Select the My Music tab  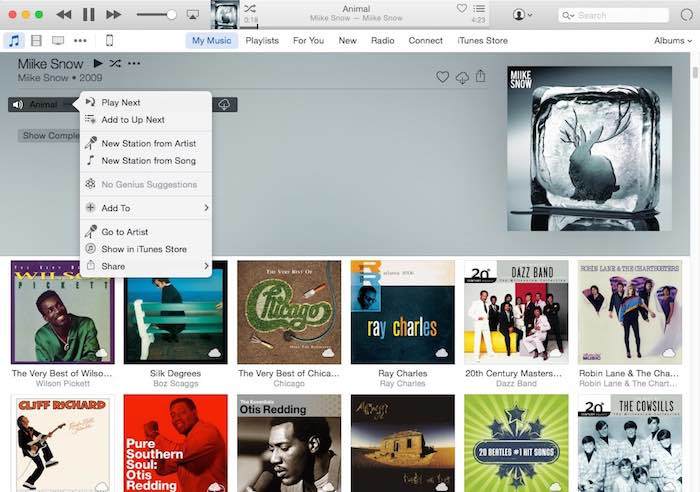212,41
